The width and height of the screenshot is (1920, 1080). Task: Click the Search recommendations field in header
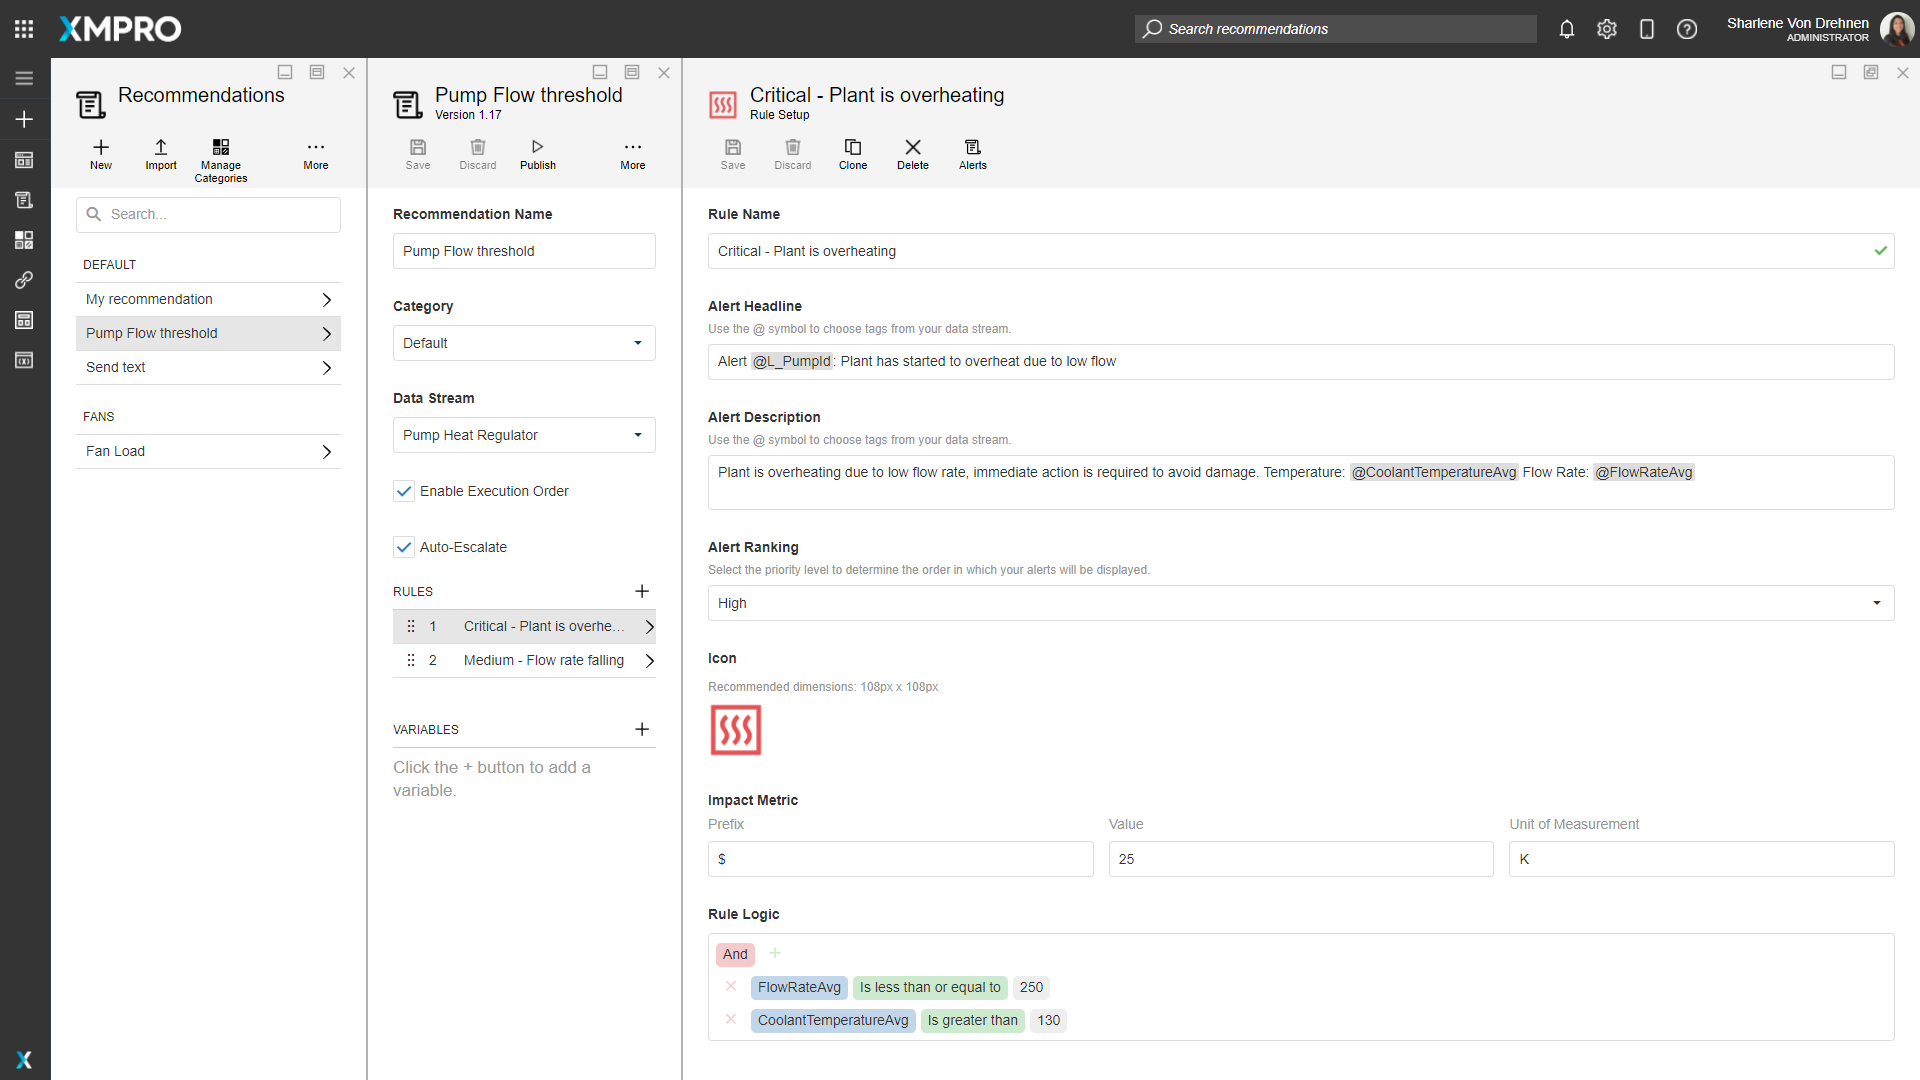pyautogui.click(x=1335, y=29)
